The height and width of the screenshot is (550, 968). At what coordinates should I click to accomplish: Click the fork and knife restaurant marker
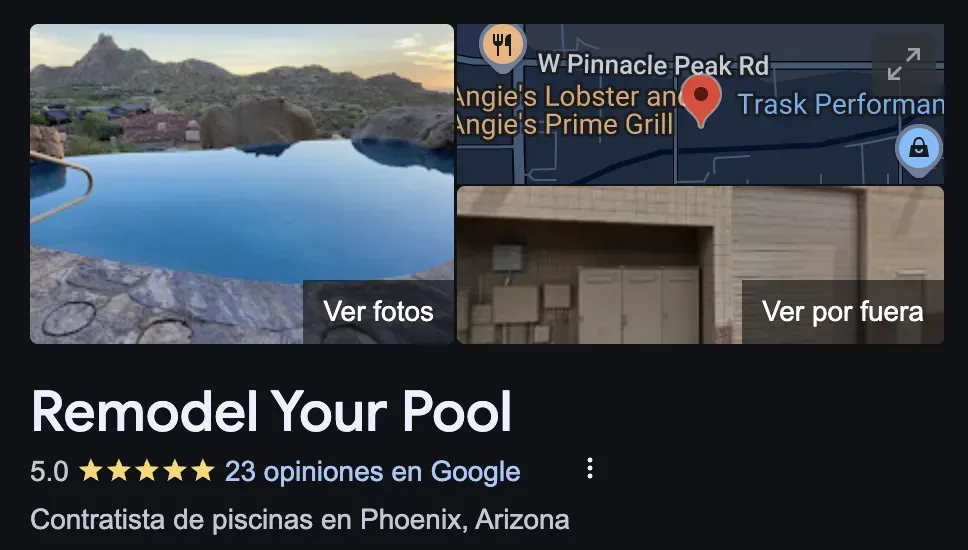pos(503,46)
